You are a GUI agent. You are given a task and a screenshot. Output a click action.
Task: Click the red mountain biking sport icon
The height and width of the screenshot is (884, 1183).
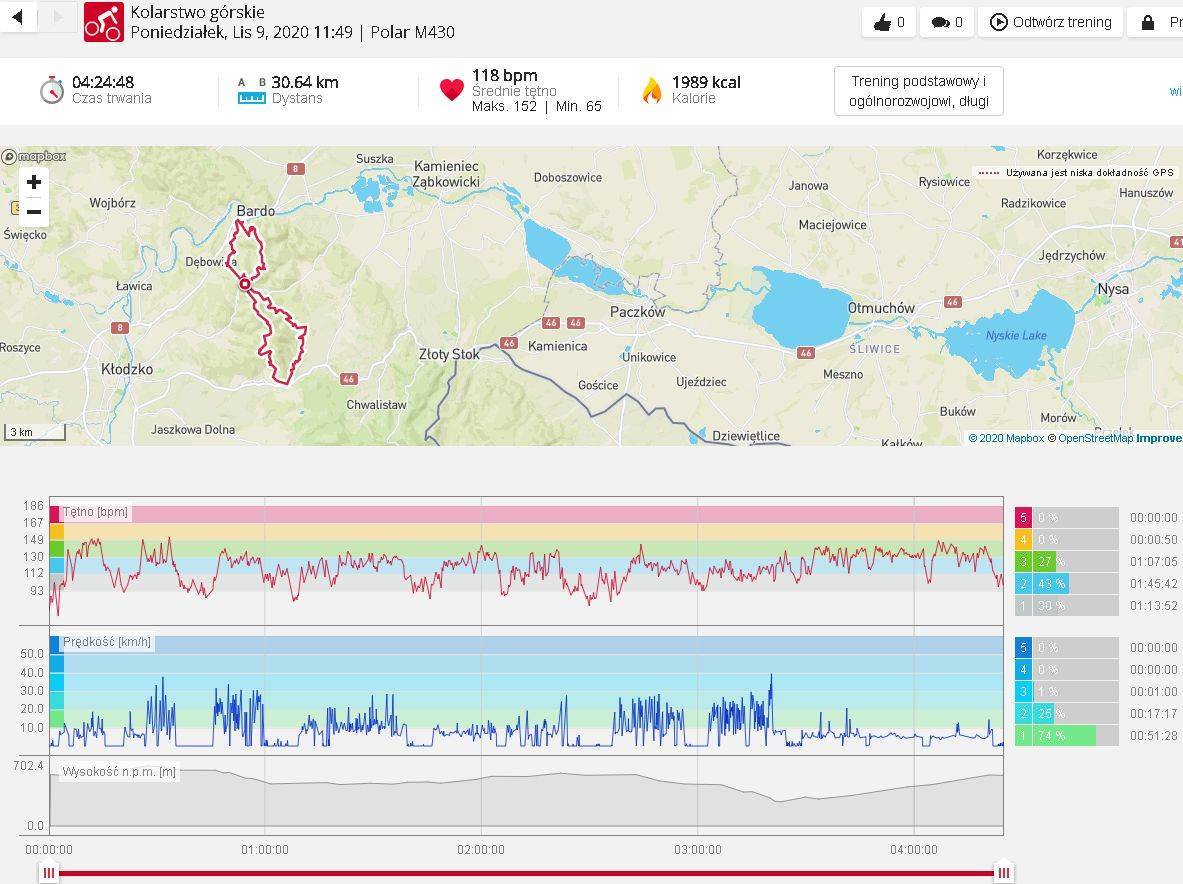[x=103, y=22]
